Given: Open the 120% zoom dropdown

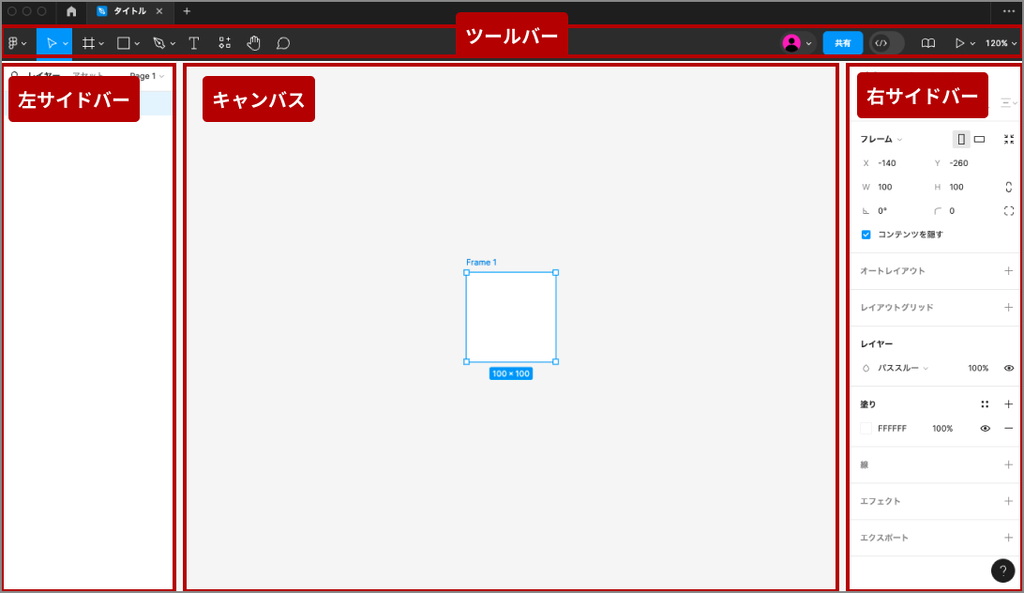Looking at the screenshot, I should tap(1001, 43).
